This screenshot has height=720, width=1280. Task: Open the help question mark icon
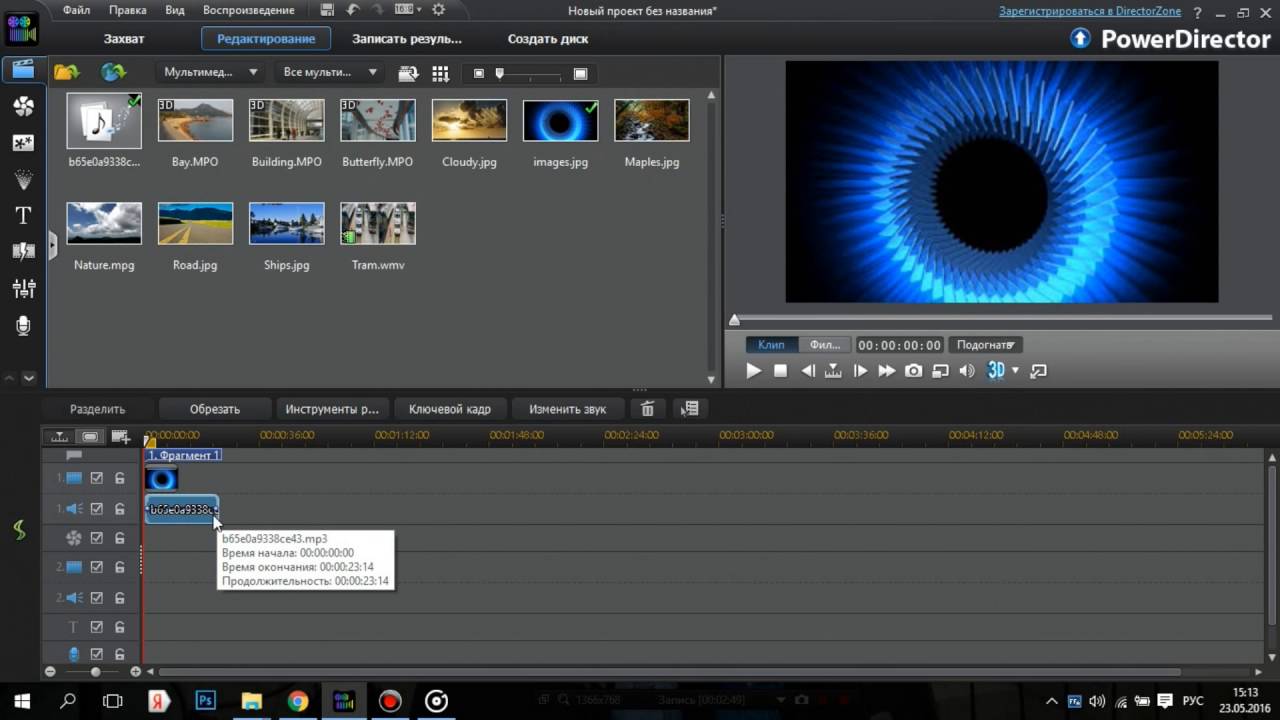coord(1198,12)
